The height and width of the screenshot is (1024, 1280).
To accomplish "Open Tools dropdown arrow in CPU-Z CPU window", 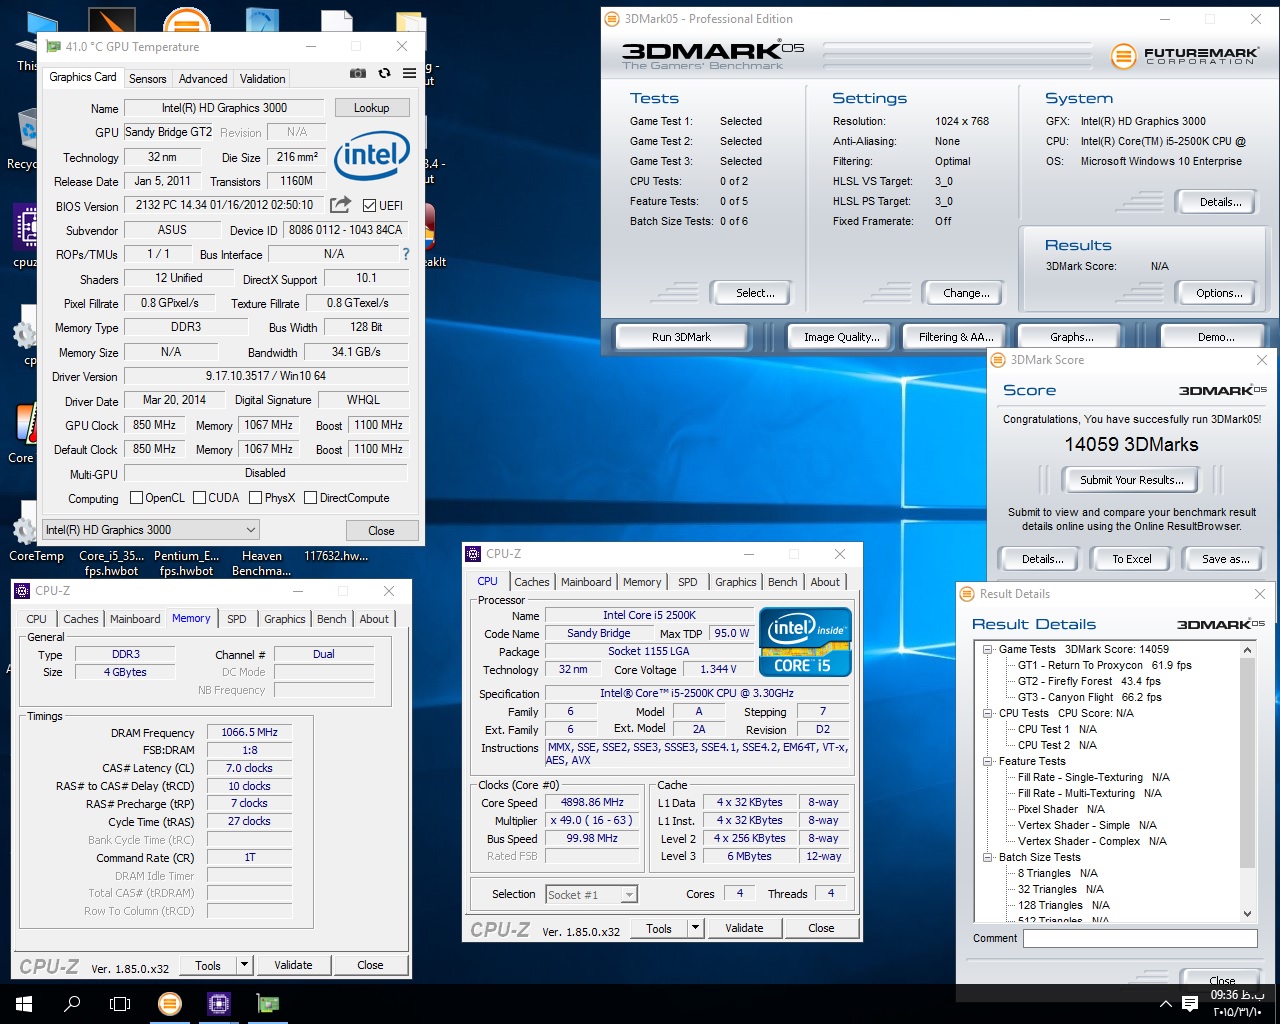I will coord(695,928).
